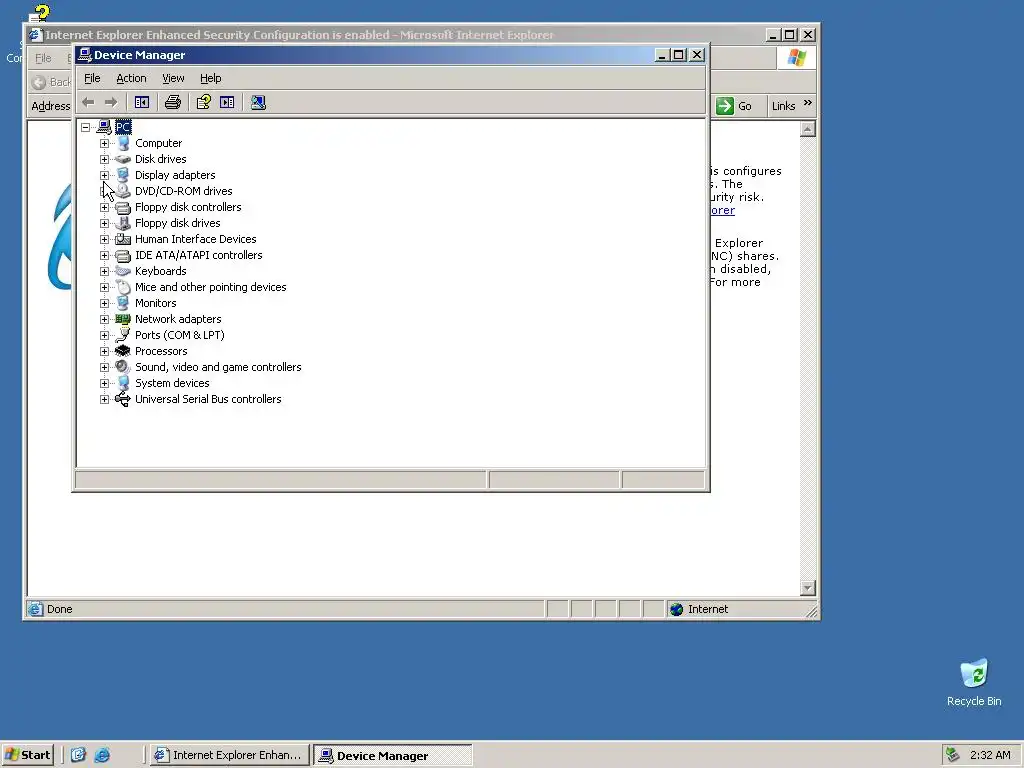The height and width of the screenshot is (768, 1024).
Task: Select the PC root item
Action: point(123,127)
